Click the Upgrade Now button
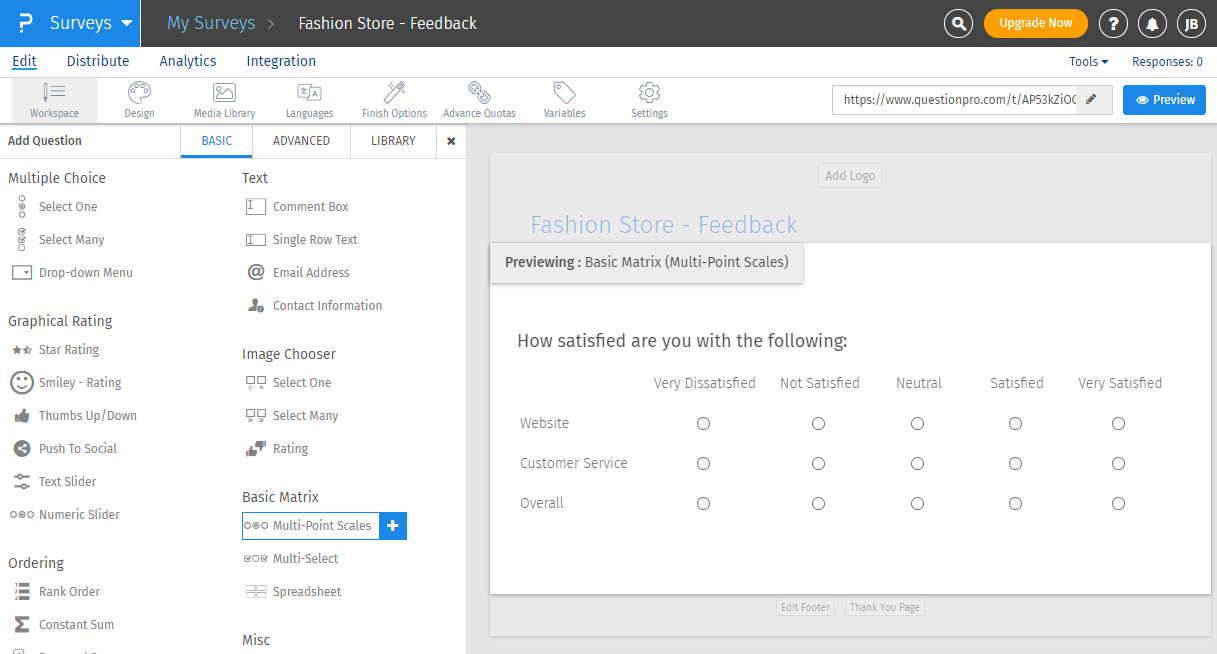Screen dimensions: 1217x654 1036,22
